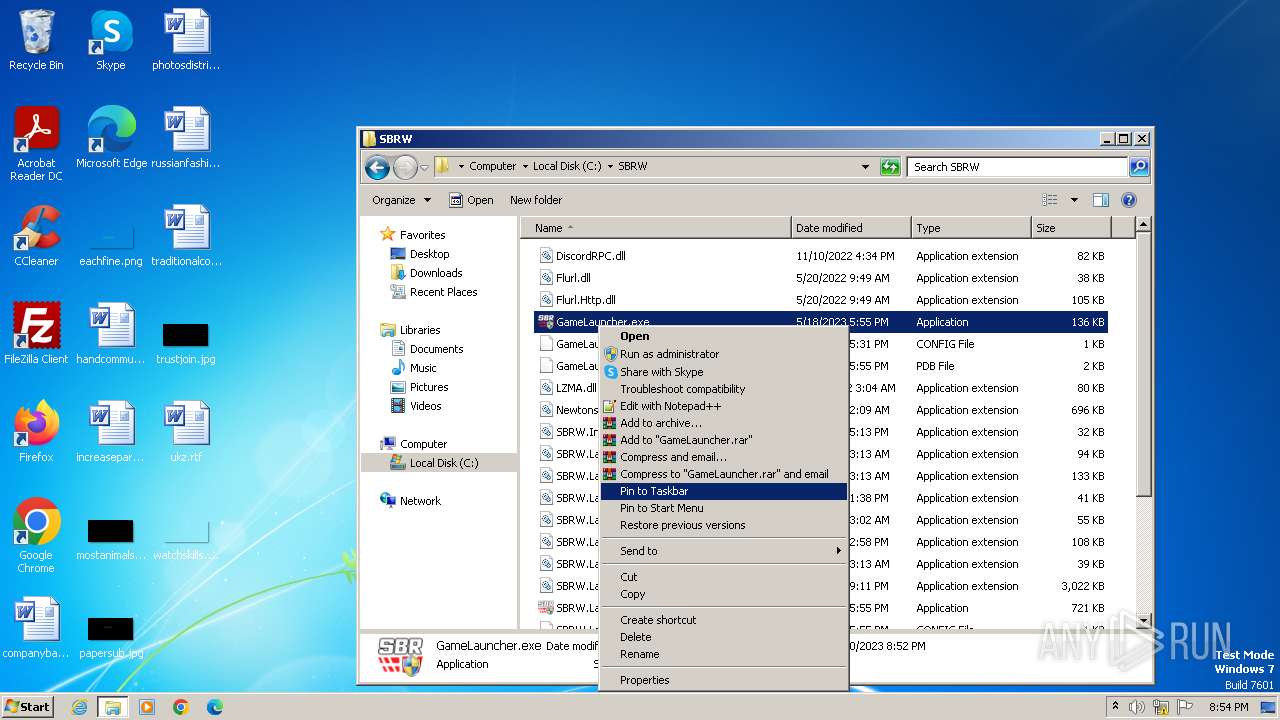This screenshot has width=1280, height=720.
Task: Choose Open in the context menu
Action: (723, 337)
